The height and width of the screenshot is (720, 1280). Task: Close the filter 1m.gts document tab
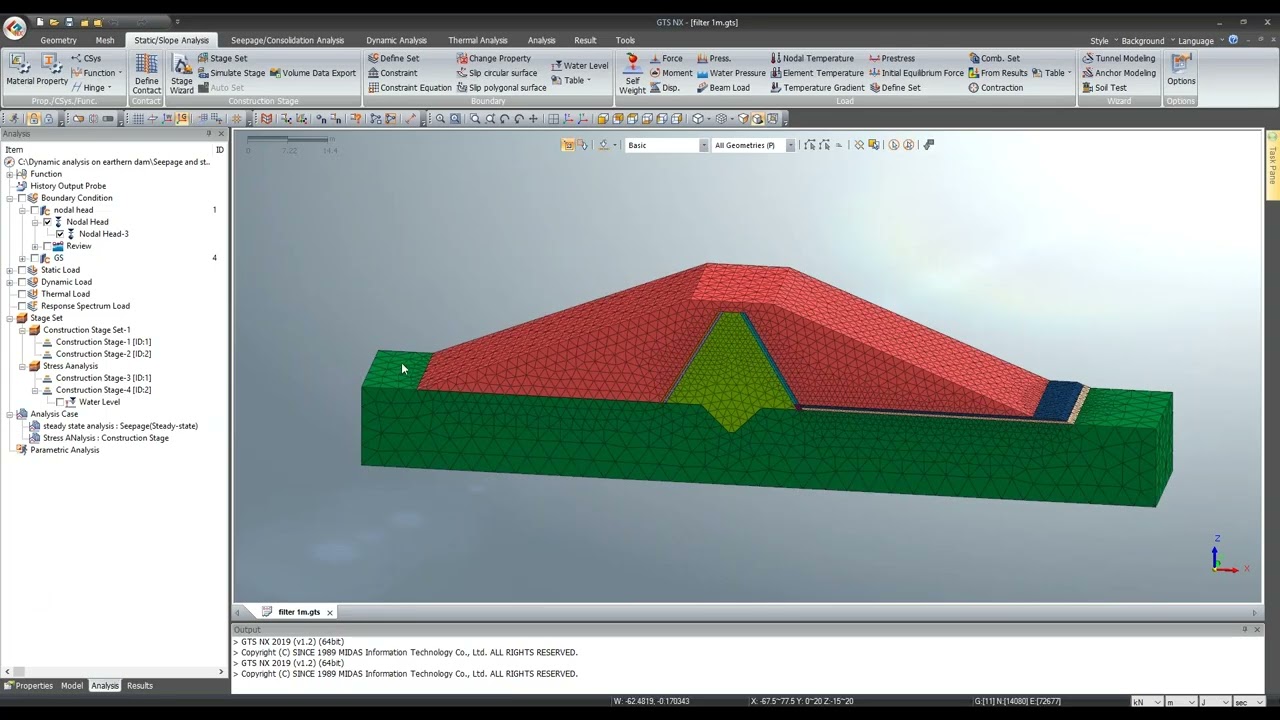point(329,612)
